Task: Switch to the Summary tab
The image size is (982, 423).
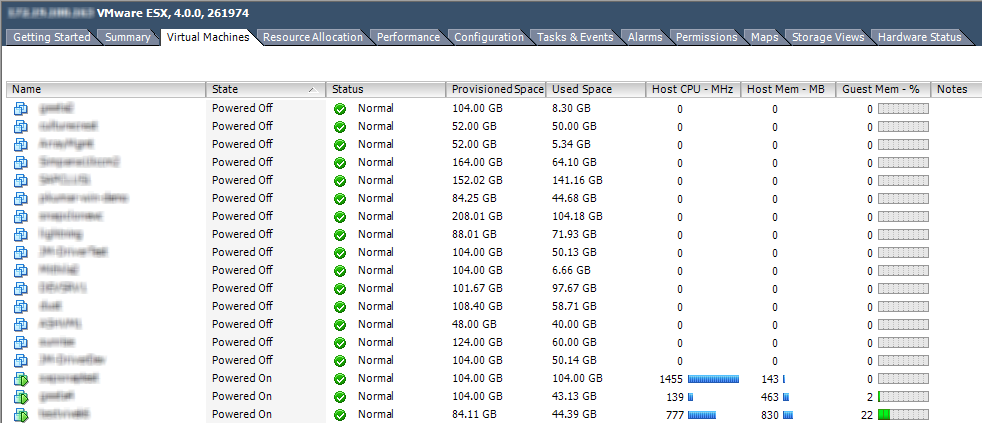Action: (127, 37)
